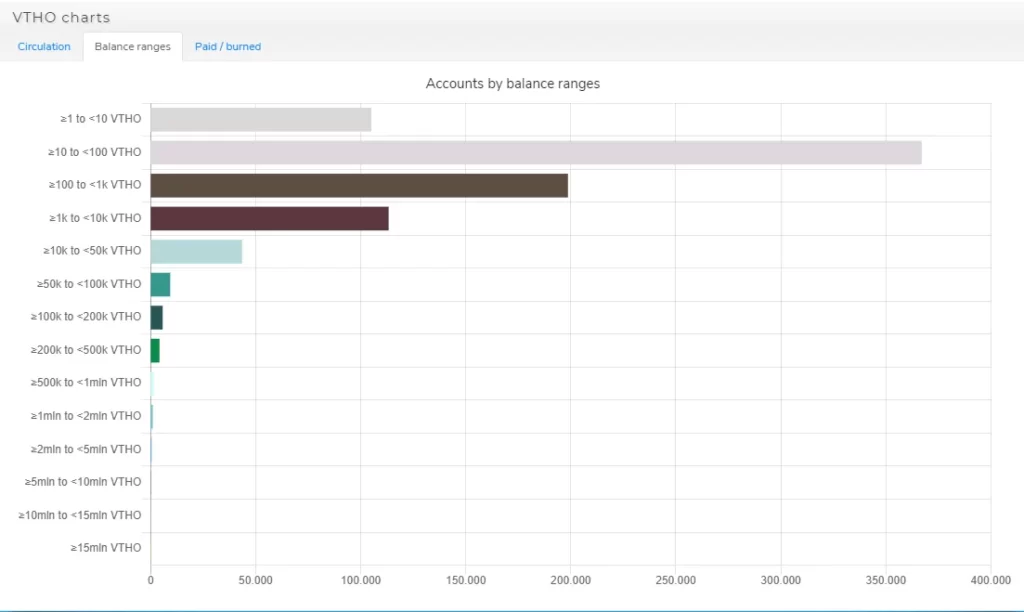Image resolution: width=1024 pixels, height=612 pixels.
Task: Click the '≥10mln to <15mln VTHO' label
Action: 80,515
